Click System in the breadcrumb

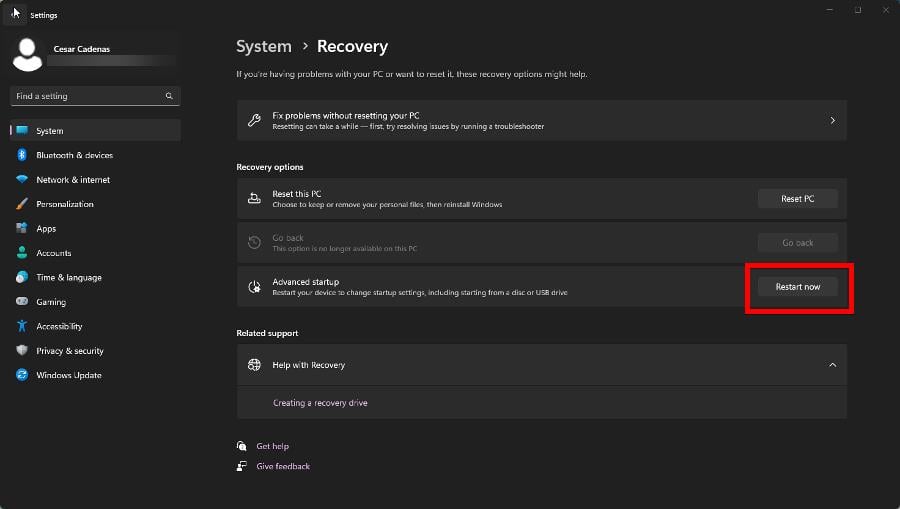tap(264, 46)
